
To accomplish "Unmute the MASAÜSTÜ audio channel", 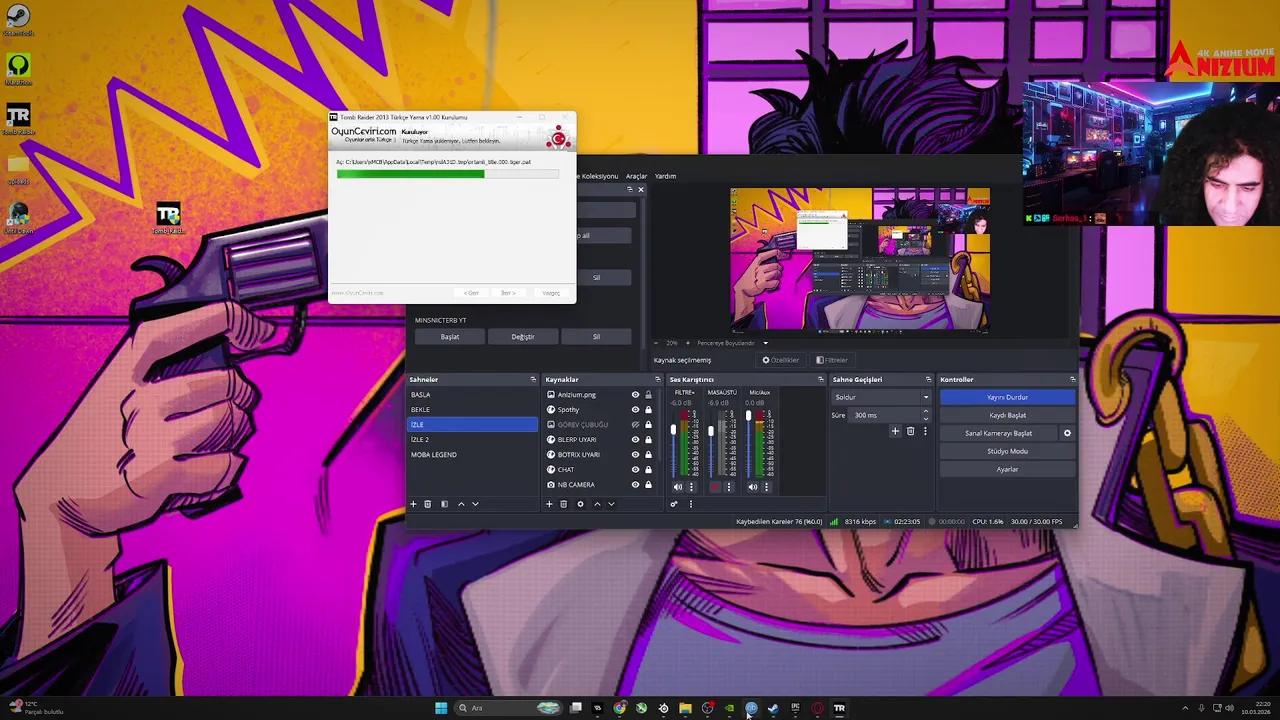I will tap(715, 487).
